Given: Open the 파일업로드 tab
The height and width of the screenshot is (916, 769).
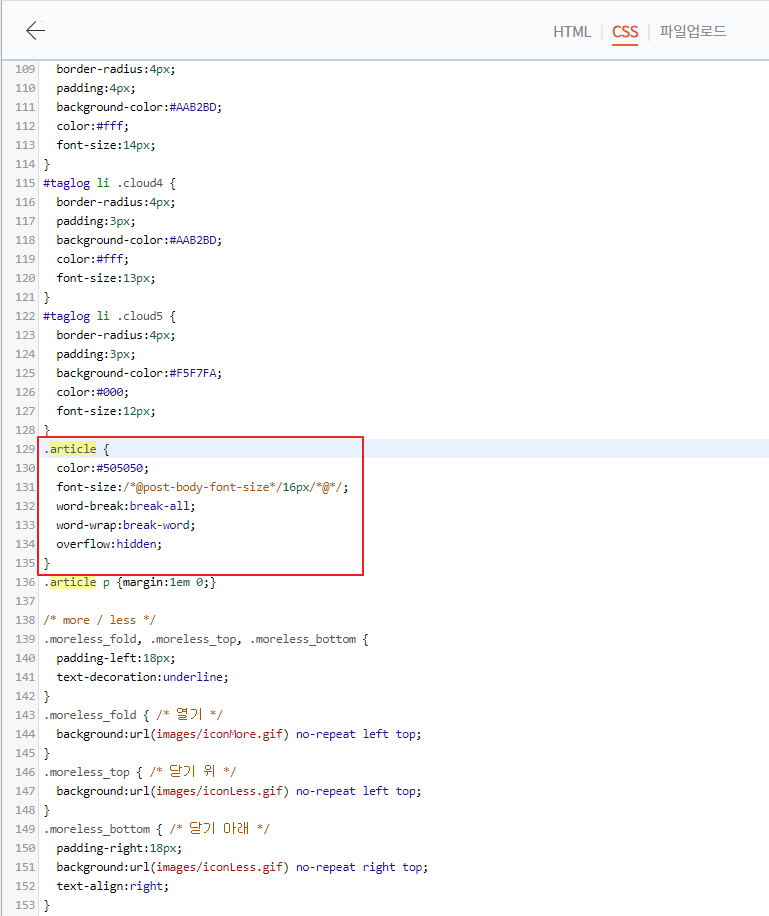Looking at the screenshot, I should click(692, 31).
